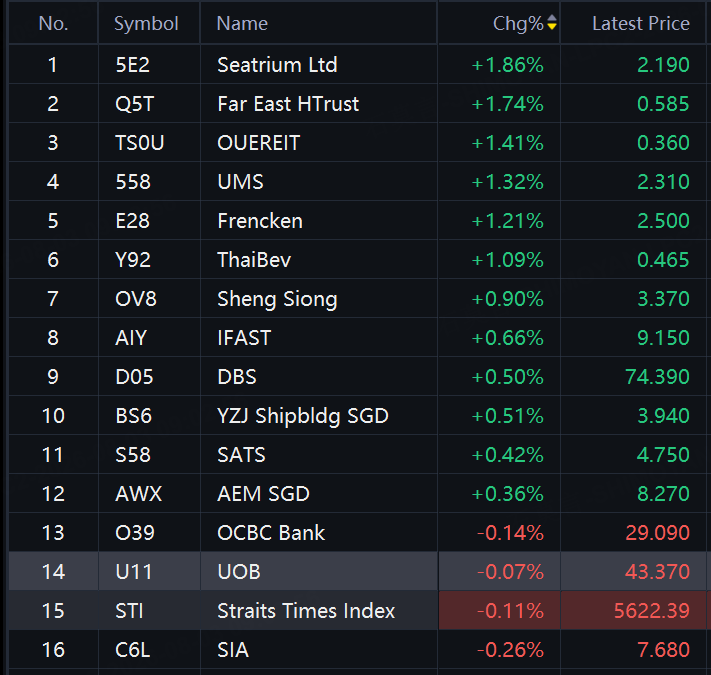Image resolution: width=711 pixels, height=675 pixels.
Task: Click the 5622.39 index price
Action: click(x=652, y=611)
